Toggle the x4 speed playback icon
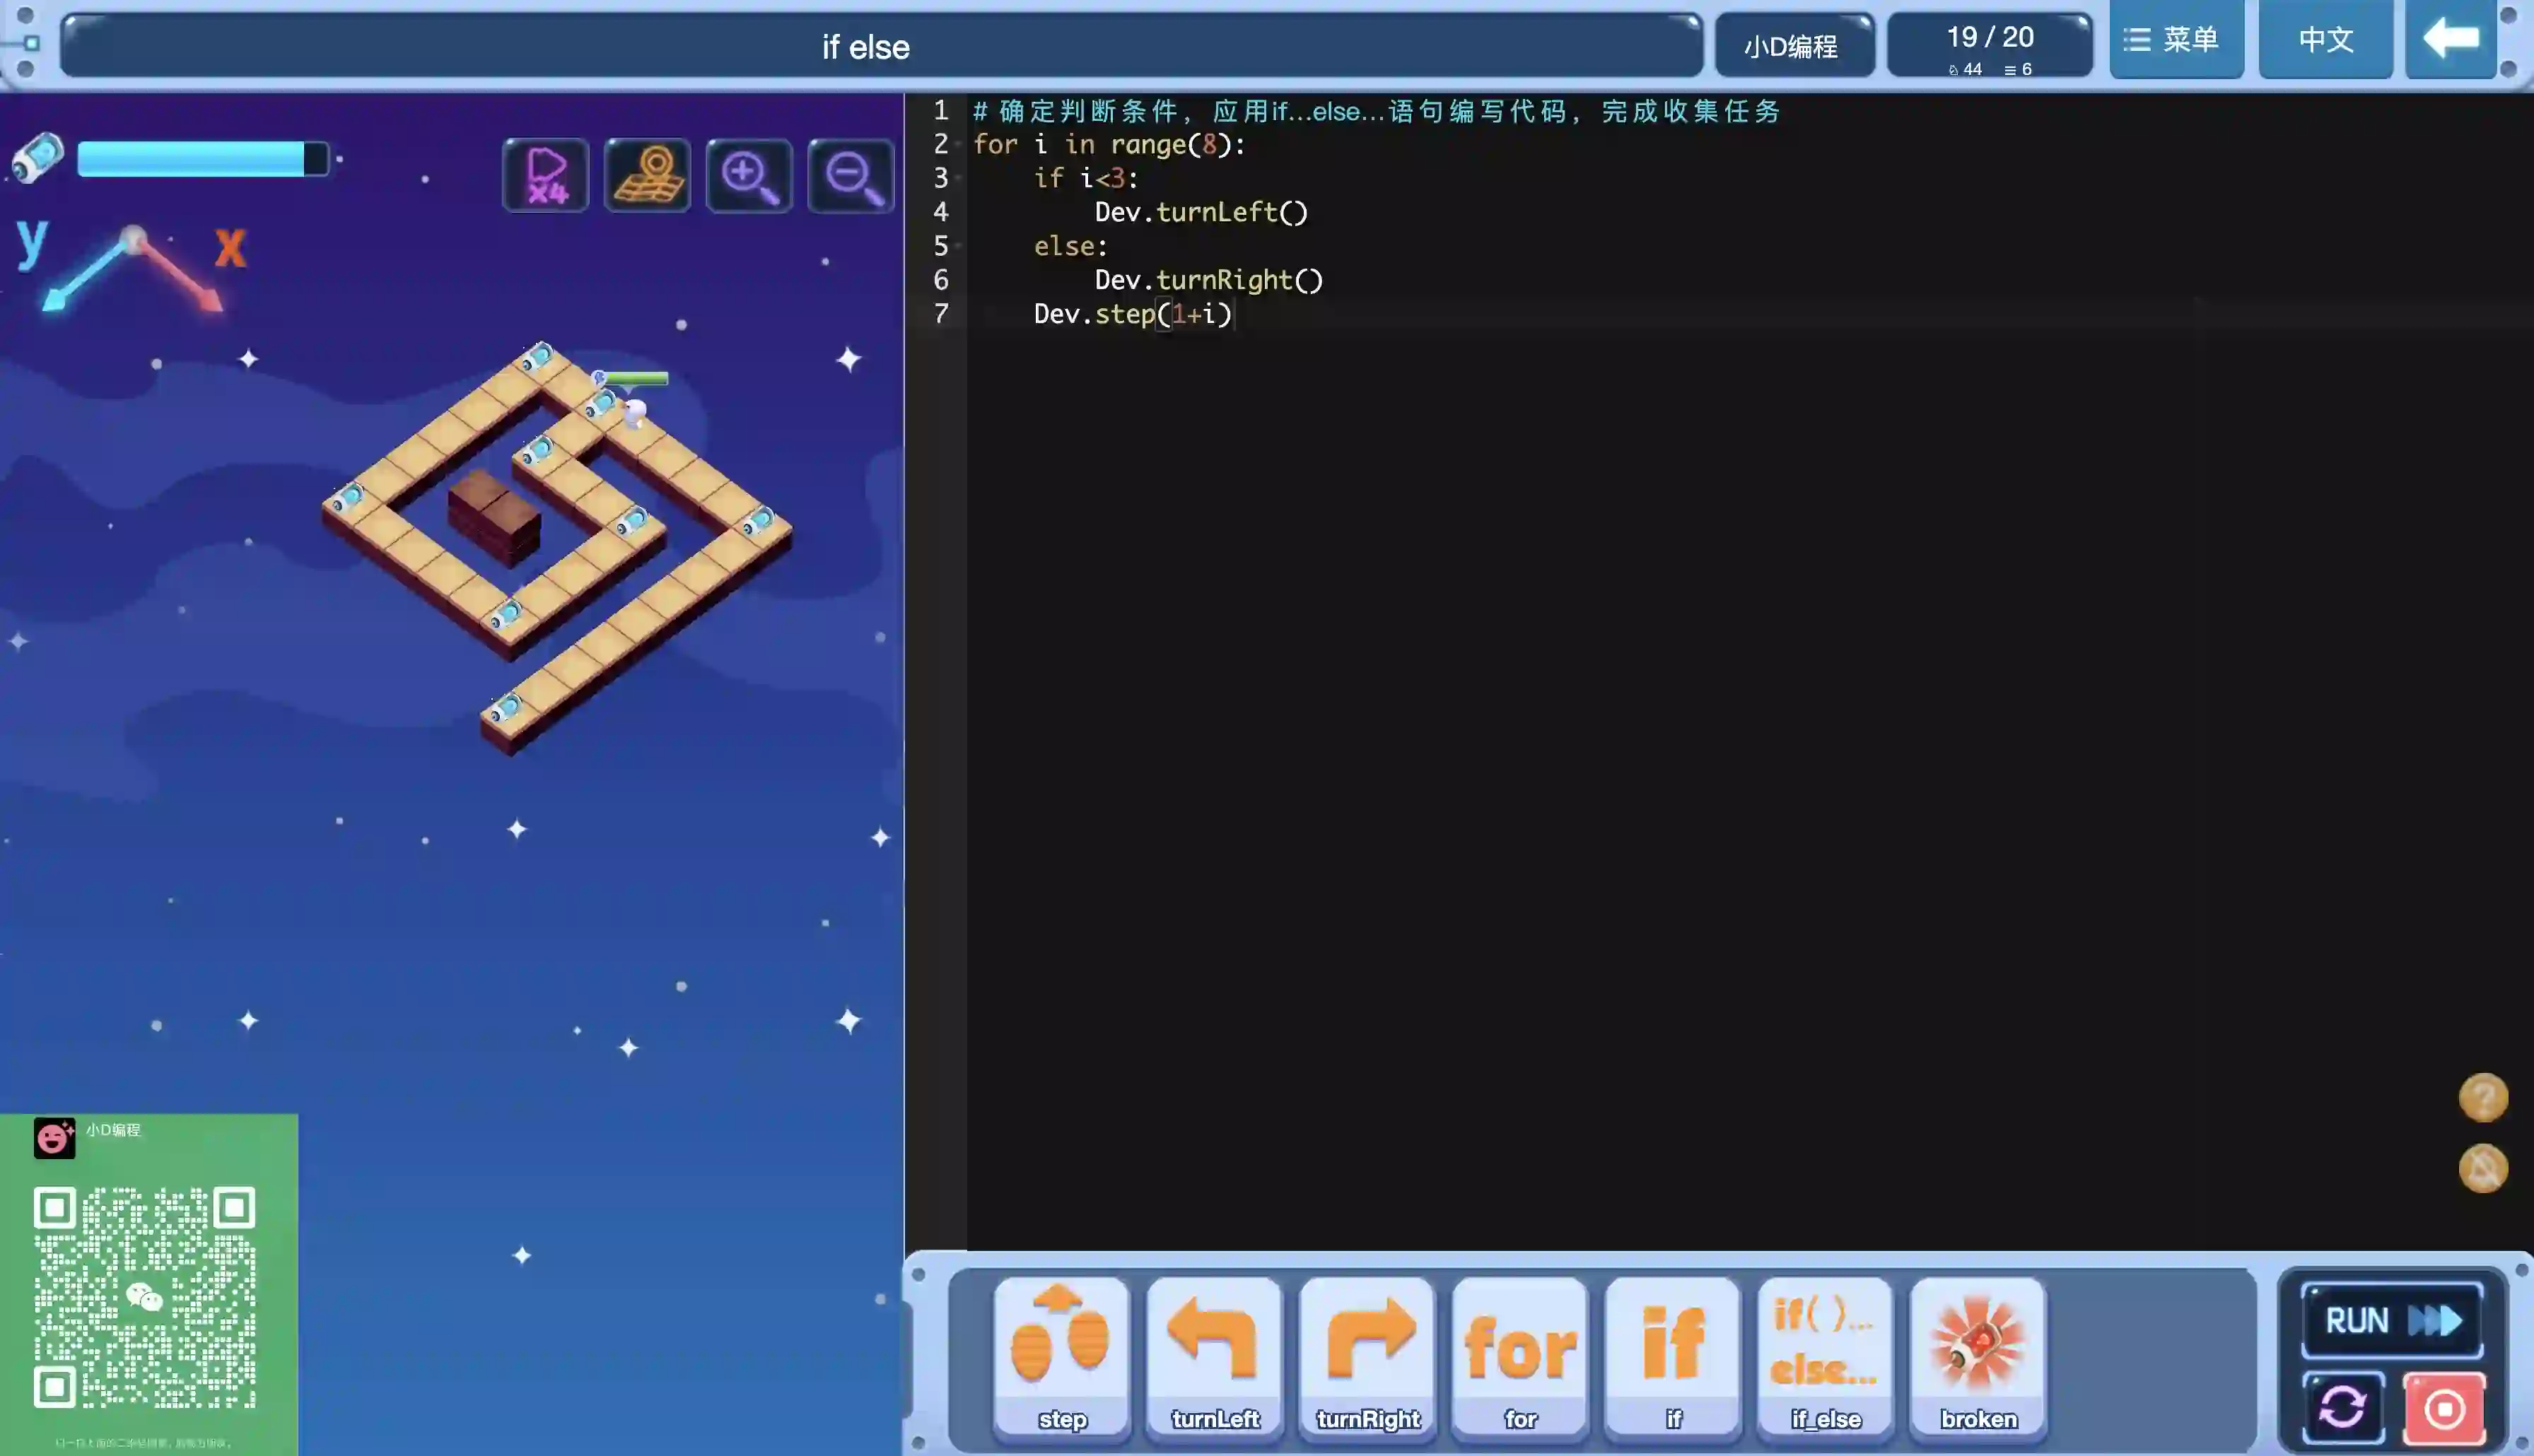This screenshot has height=1456, width=2534. (546, 176)
